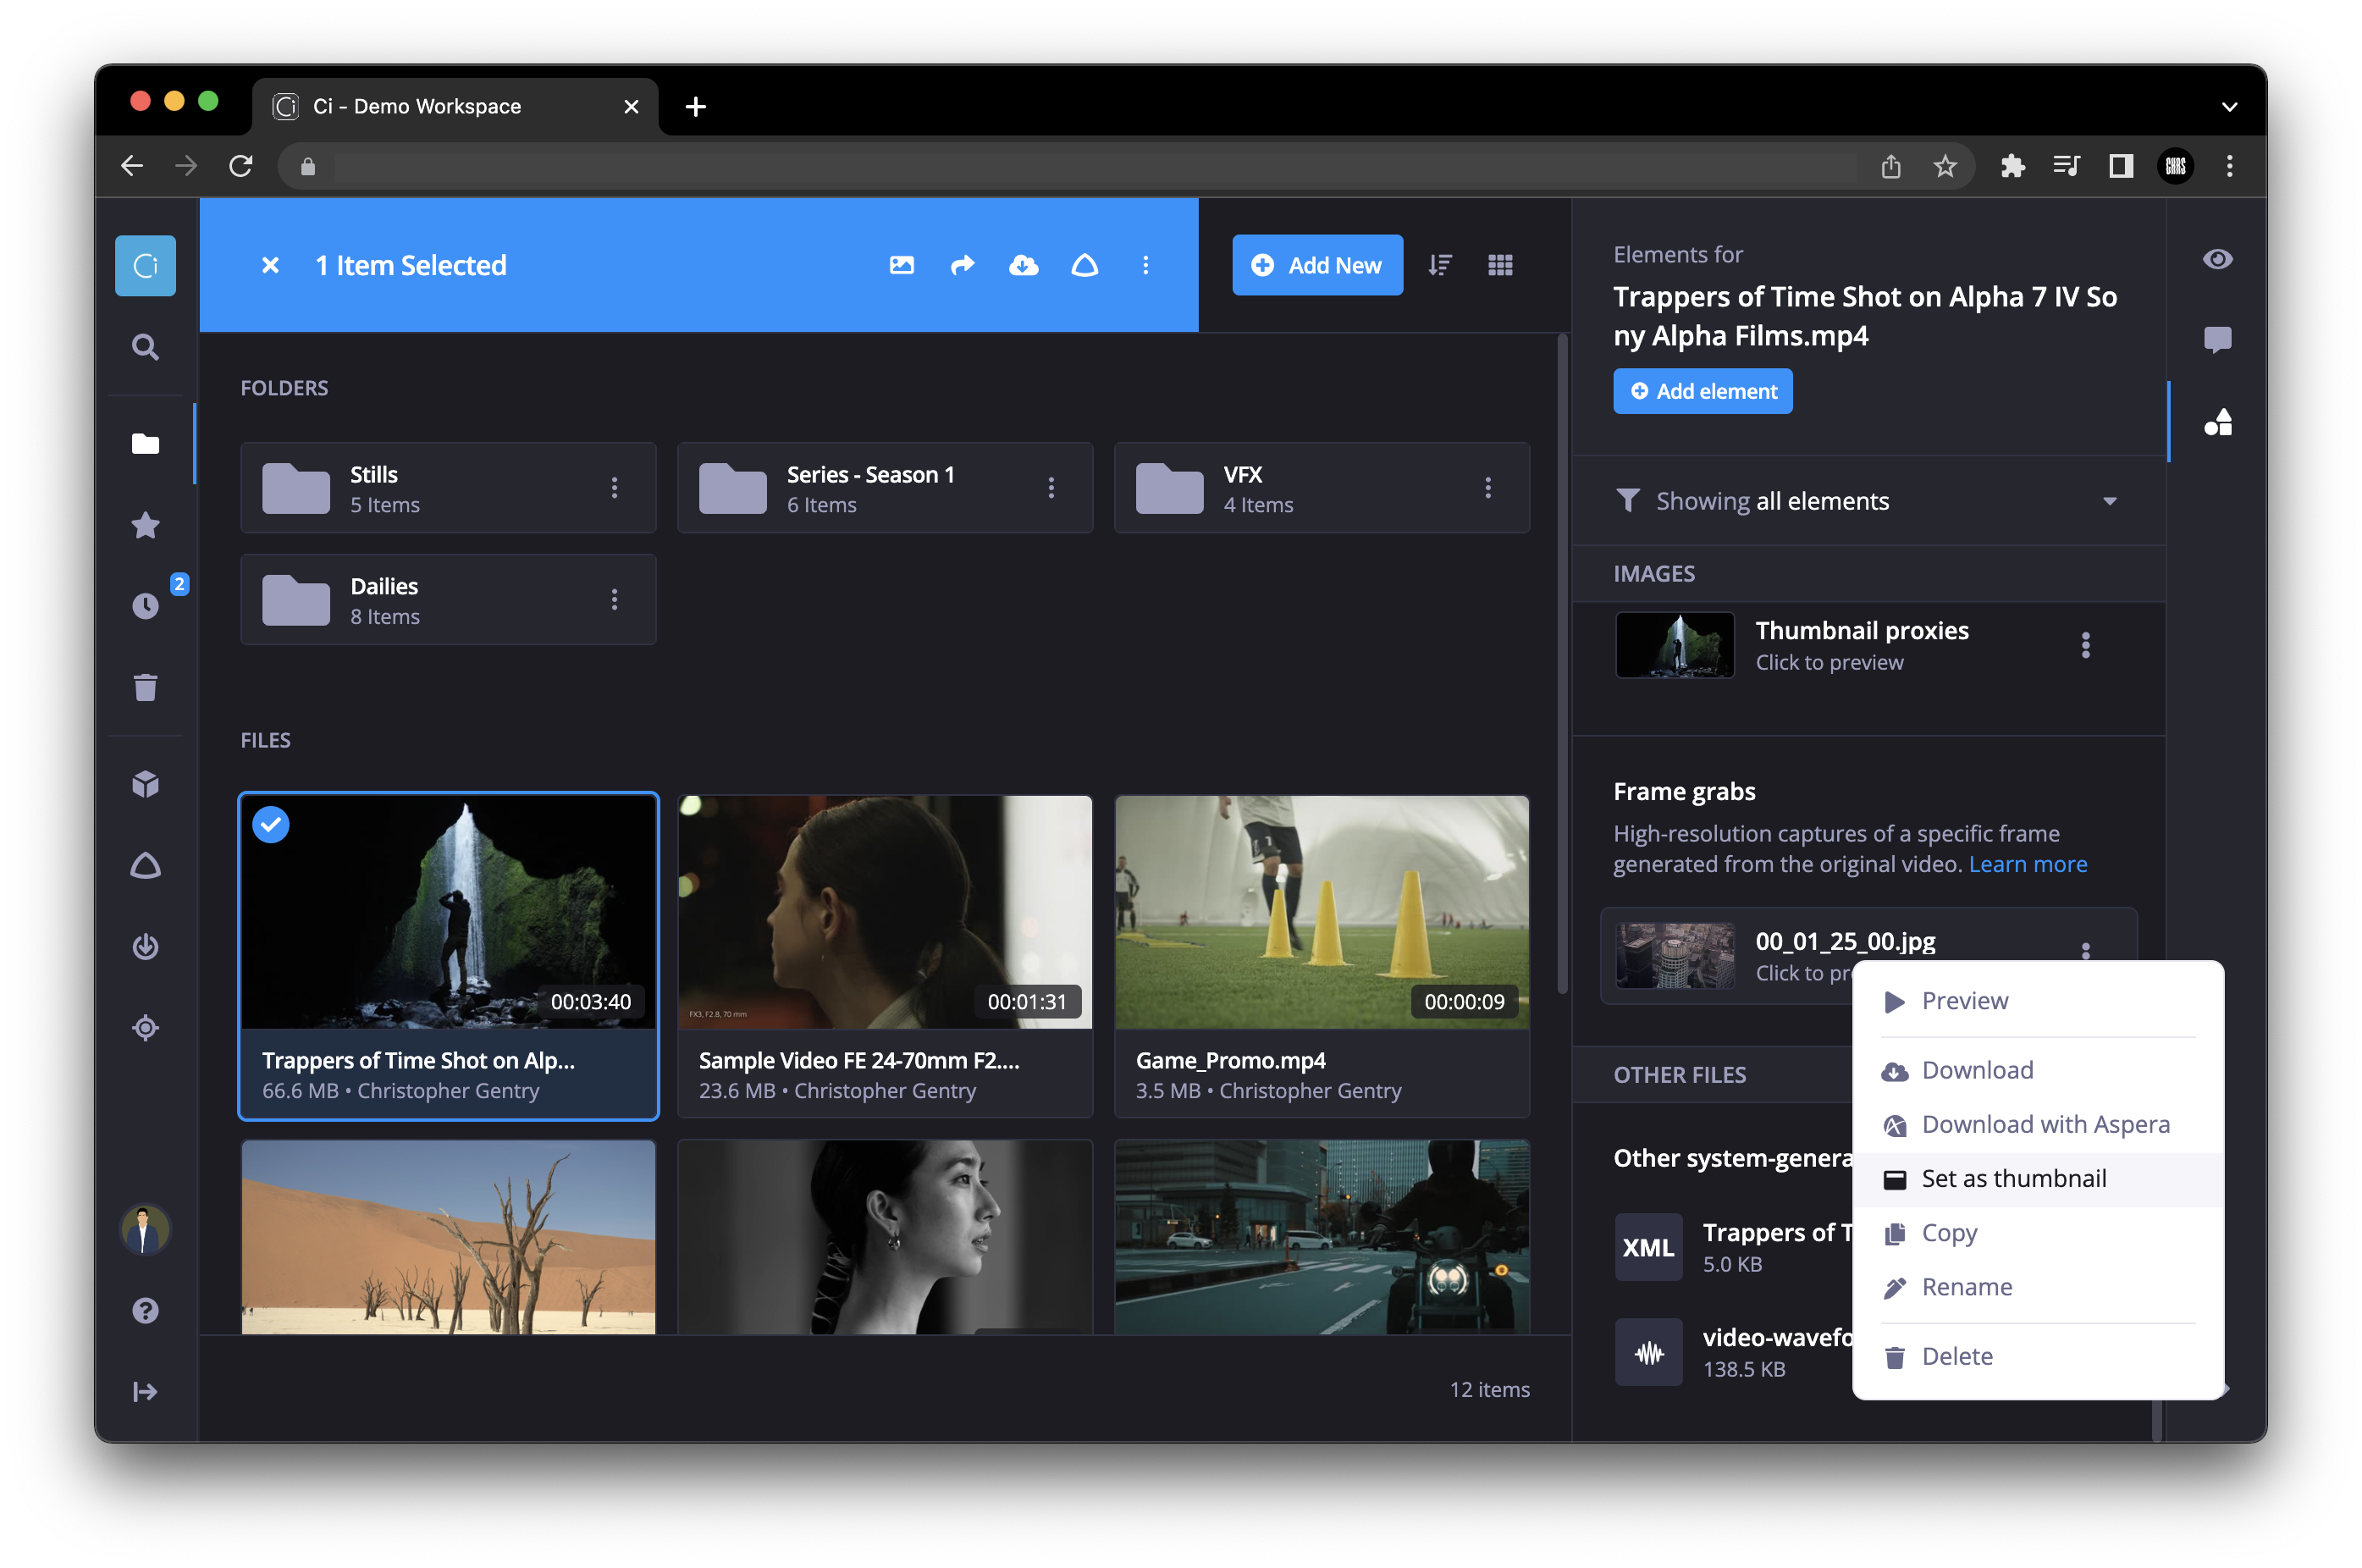Click the Elements panel scrollbar
The image size is (2362, 1568).
[x=2157, y=1419]
